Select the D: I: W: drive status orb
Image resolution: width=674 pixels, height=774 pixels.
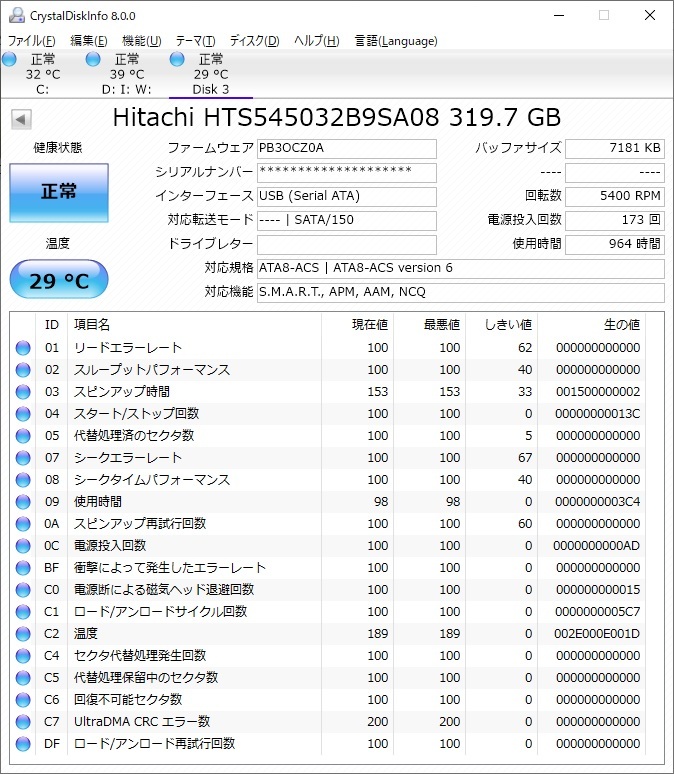click(93, 59)
